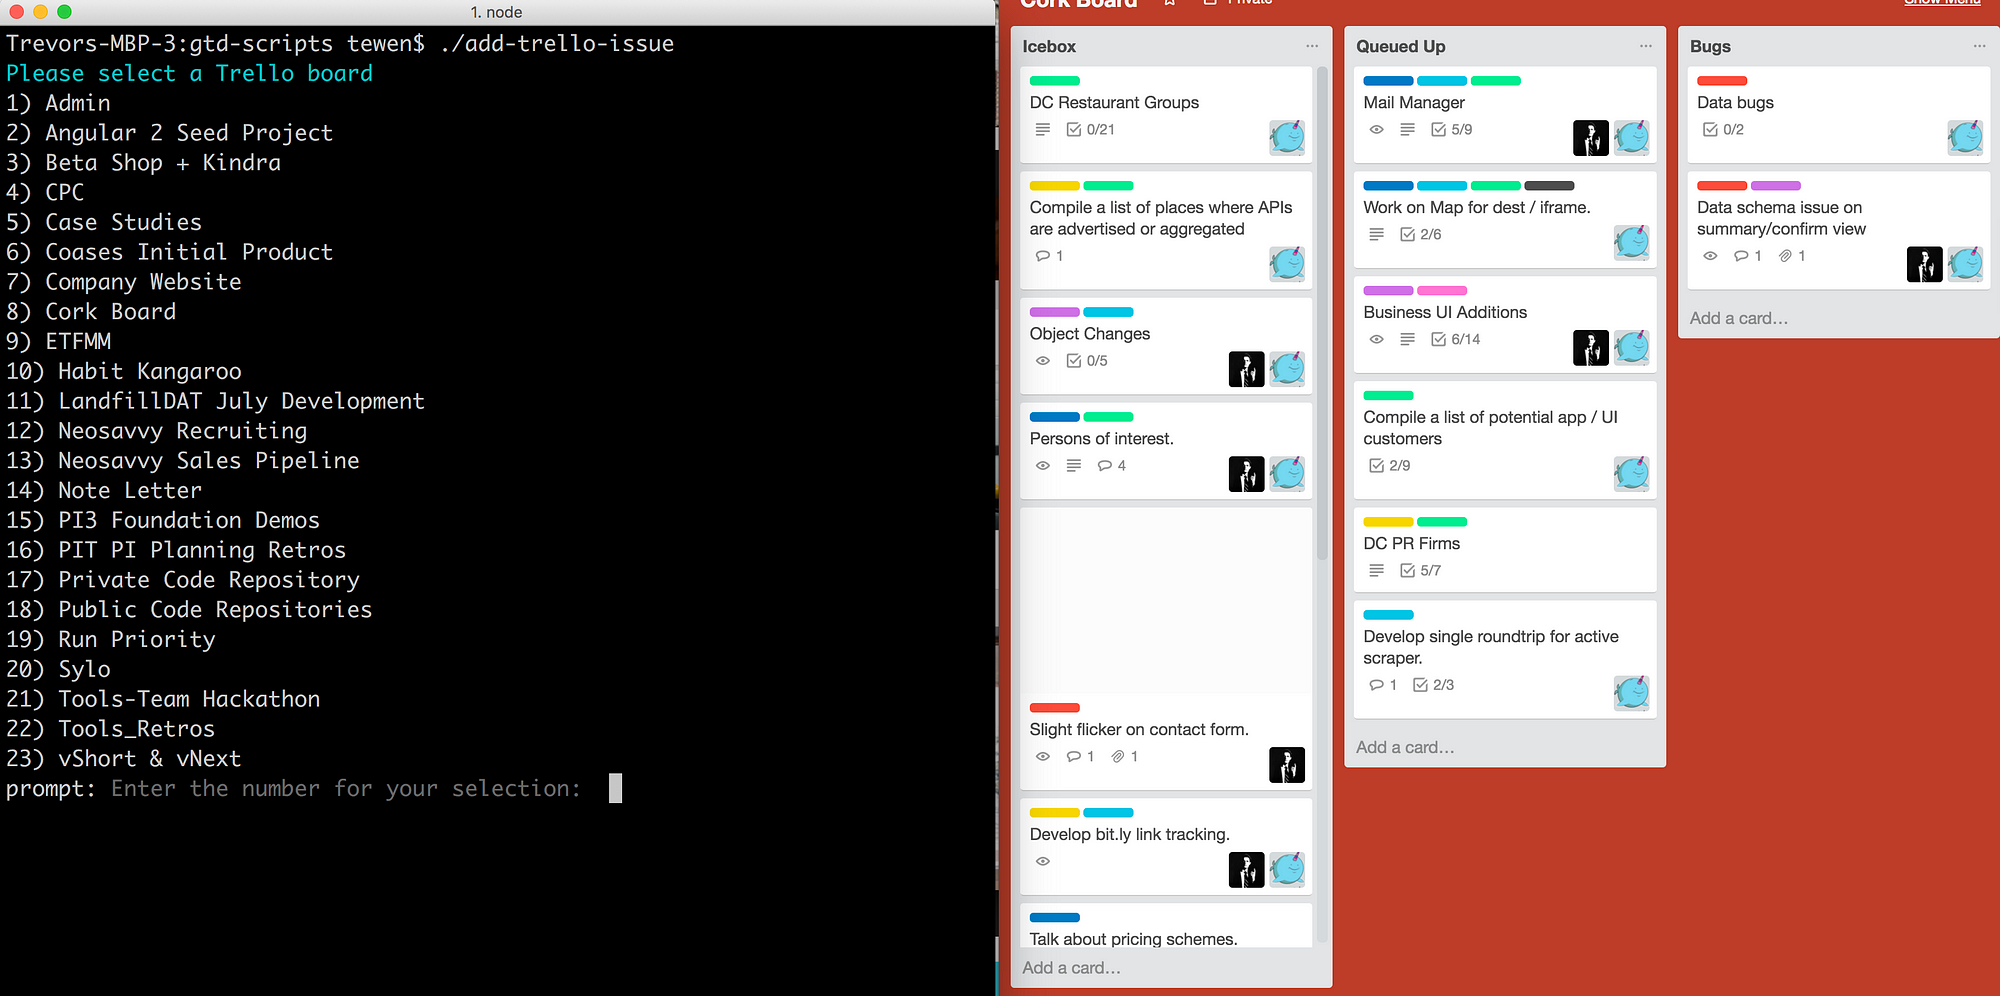Click description icon on DC PR Firms card
2000x996 pixels.
click(x=1376, y=571)
